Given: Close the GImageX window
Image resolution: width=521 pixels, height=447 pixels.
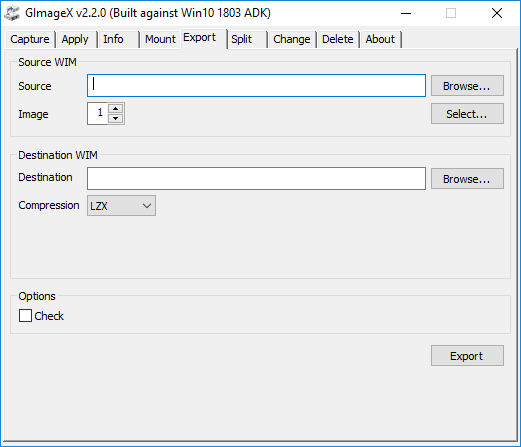Looking at the screenshot, I should [x=497, y=13].
